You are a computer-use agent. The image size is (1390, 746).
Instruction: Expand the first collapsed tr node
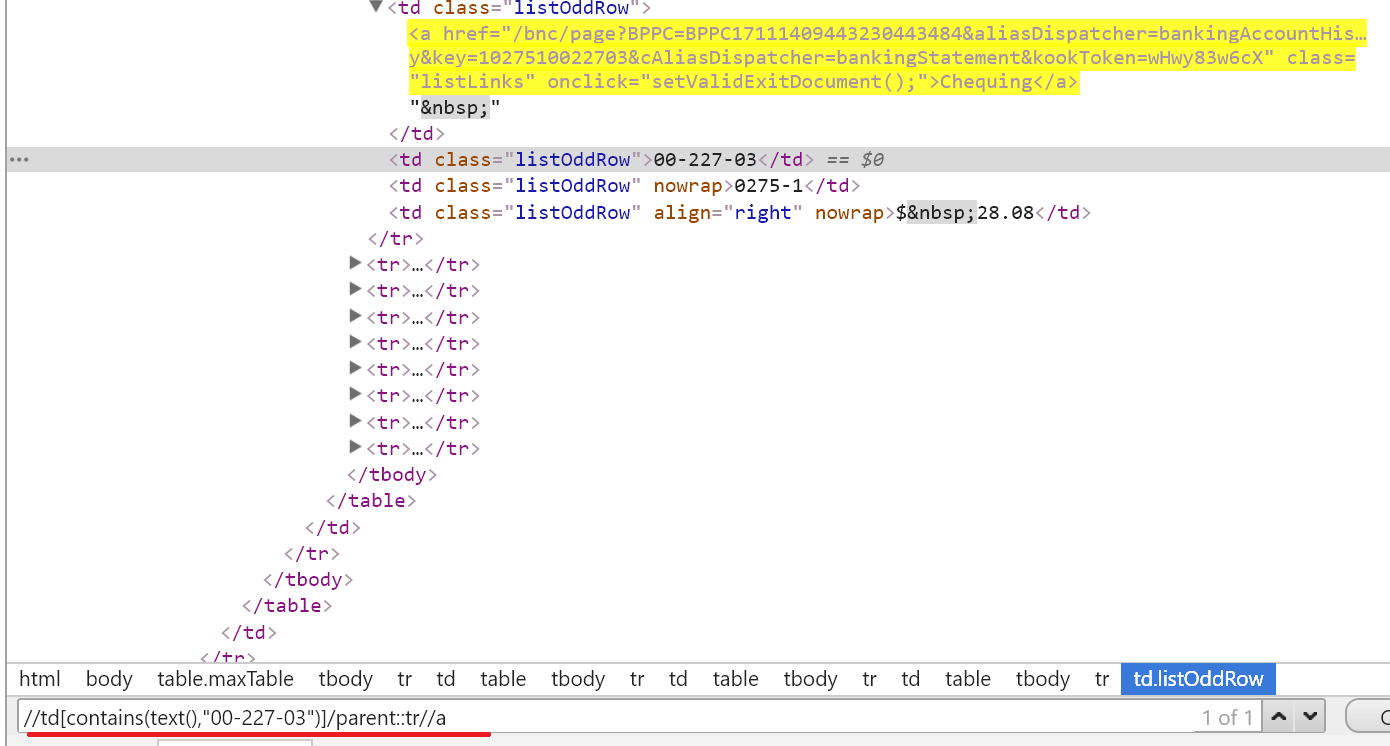pos(355,264)
